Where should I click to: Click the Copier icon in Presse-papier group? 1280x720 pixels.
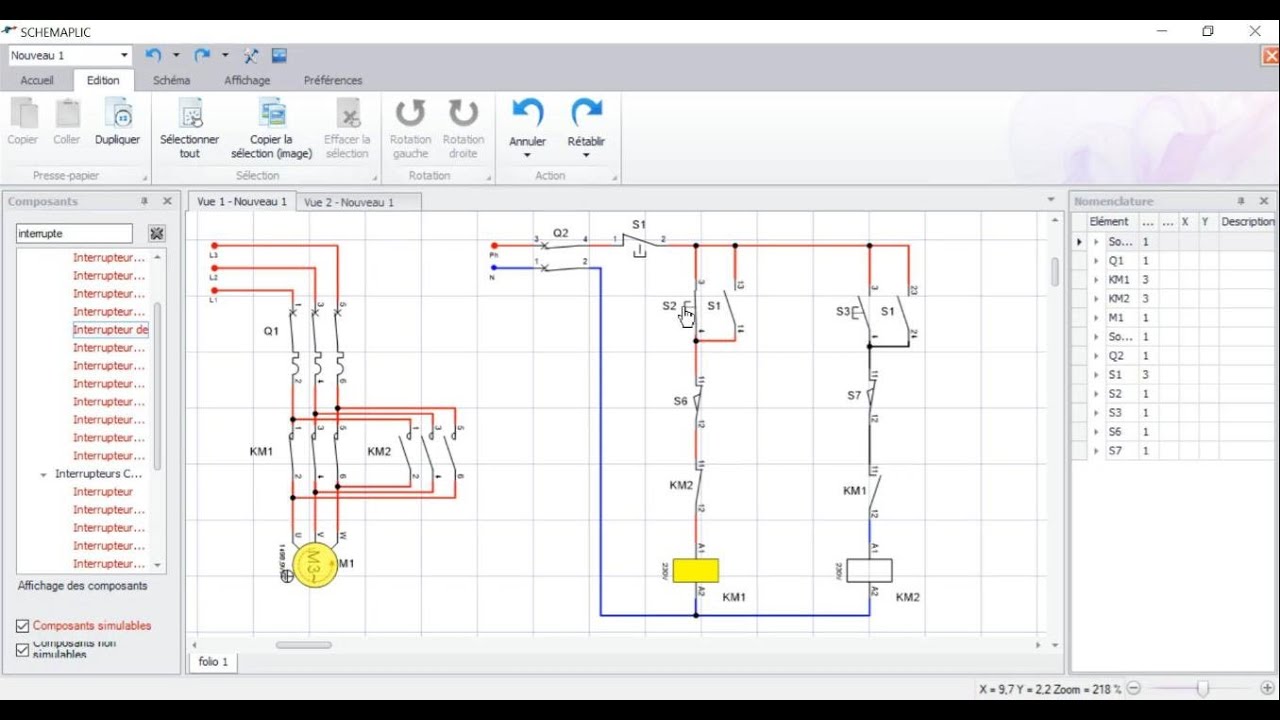click(x=23, y=114)
